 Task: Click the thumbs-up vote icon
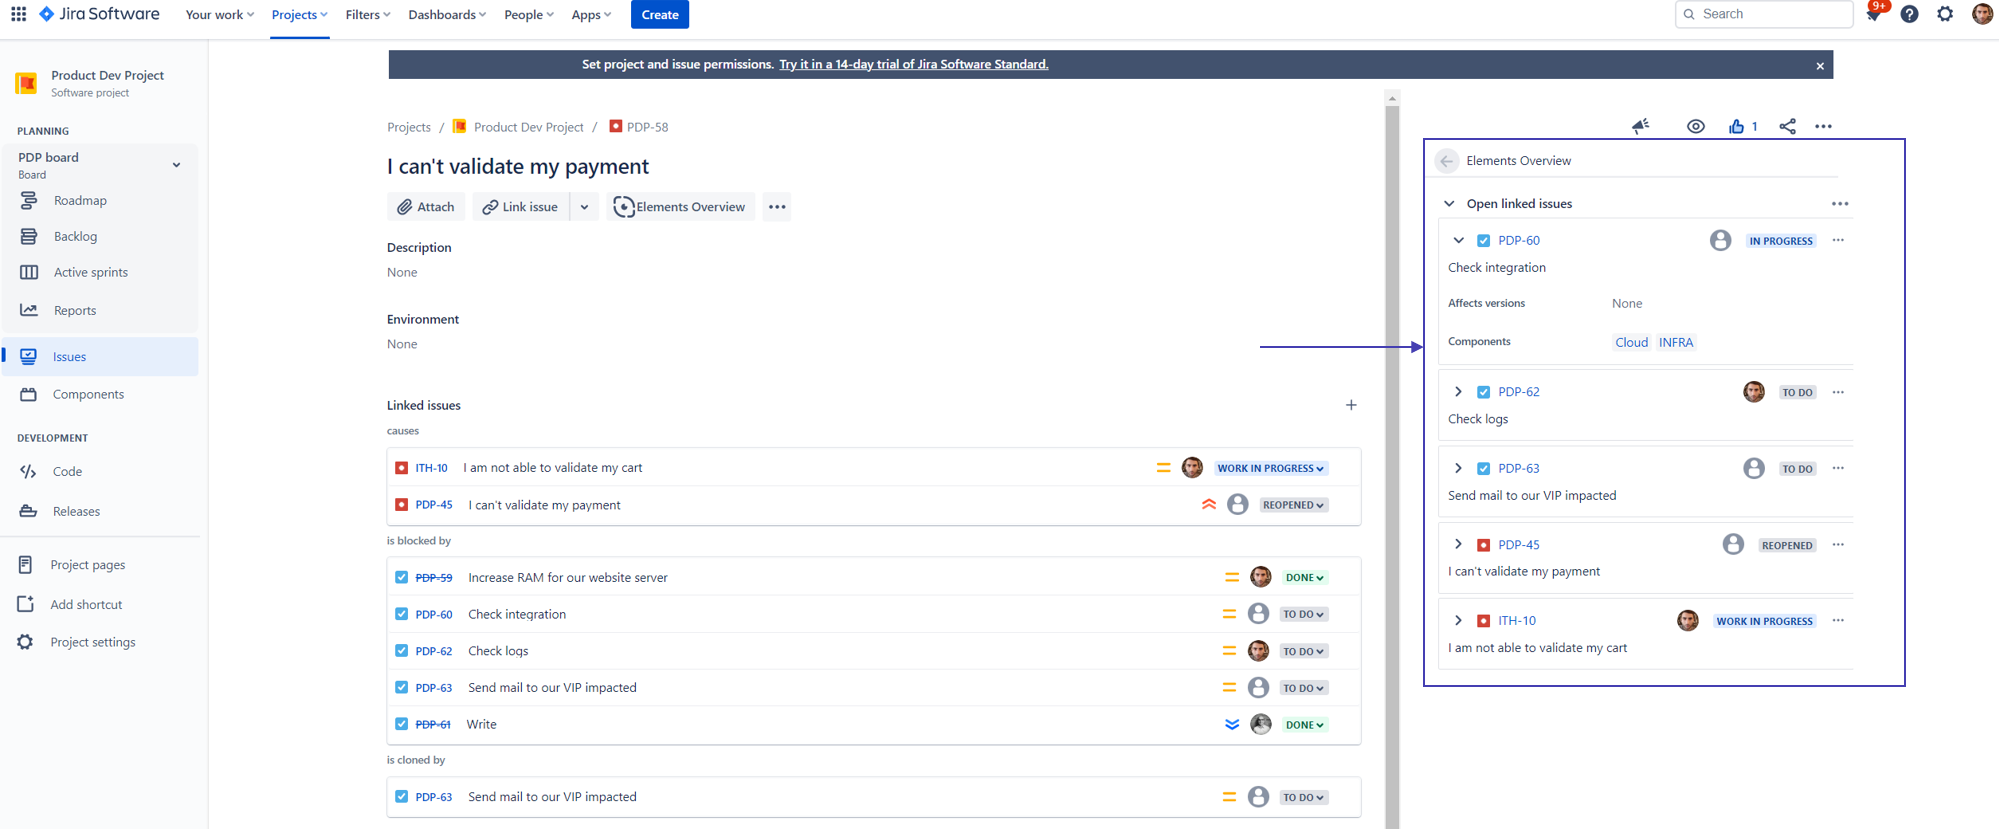pyautogui.click(x=1736, y=126)
